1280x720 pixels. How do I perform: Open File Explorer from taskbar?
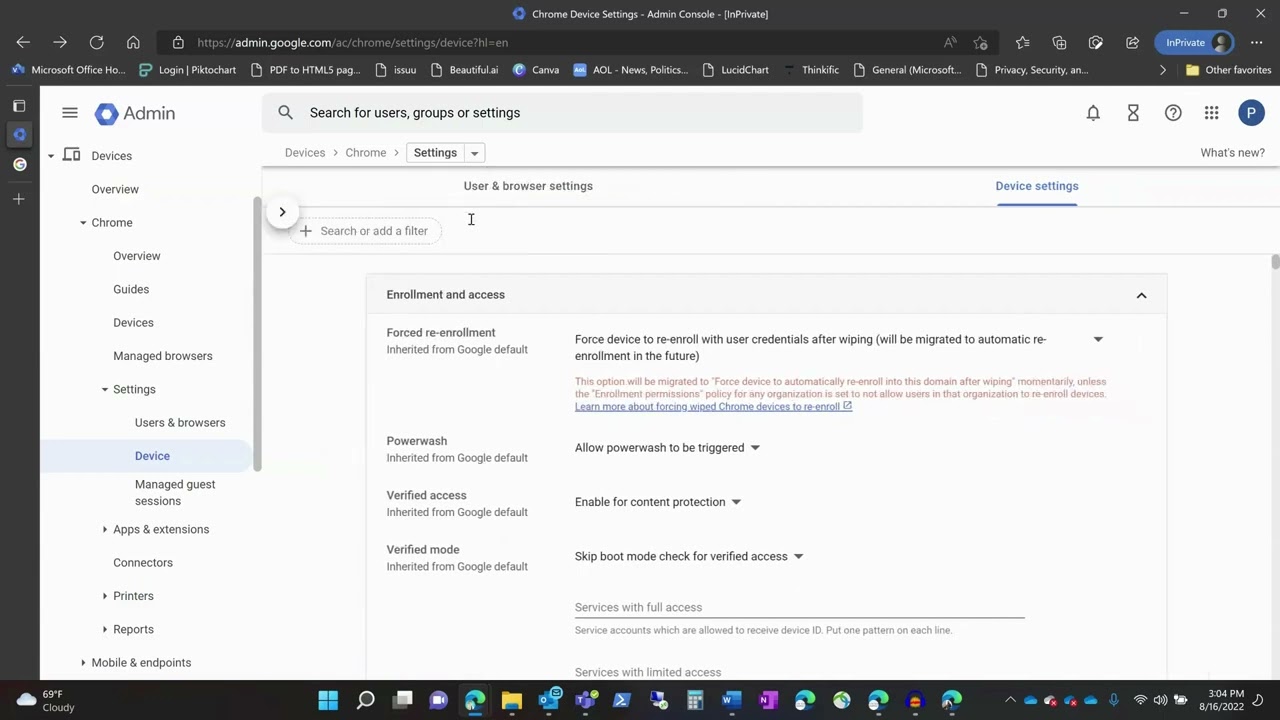pyautogui.click(x=512, y=700)
